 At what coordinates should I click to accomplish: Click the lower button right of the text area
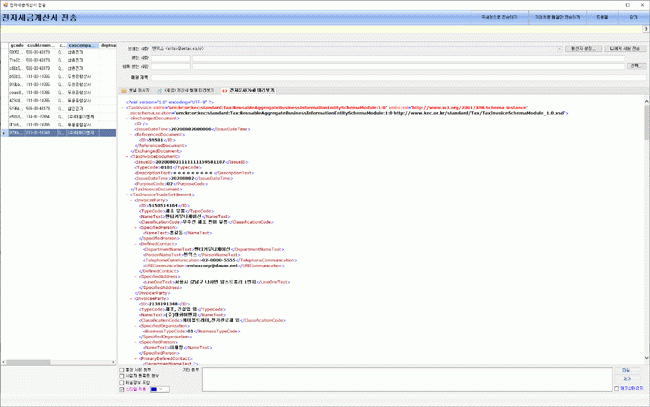(626, 379)
